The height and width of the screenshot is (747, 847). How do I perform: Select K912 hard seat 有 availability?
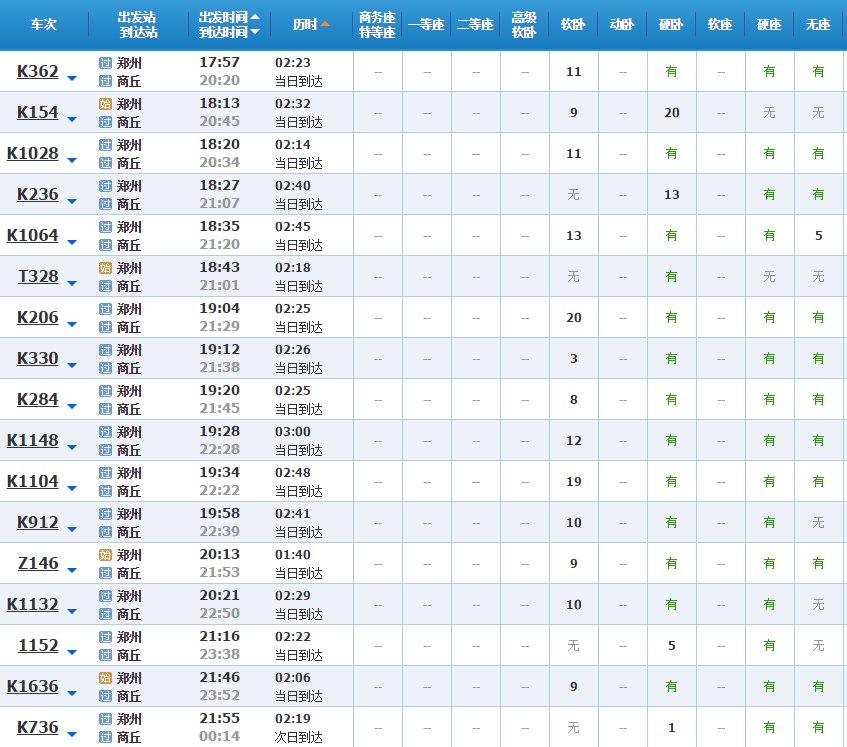[769, 523]
